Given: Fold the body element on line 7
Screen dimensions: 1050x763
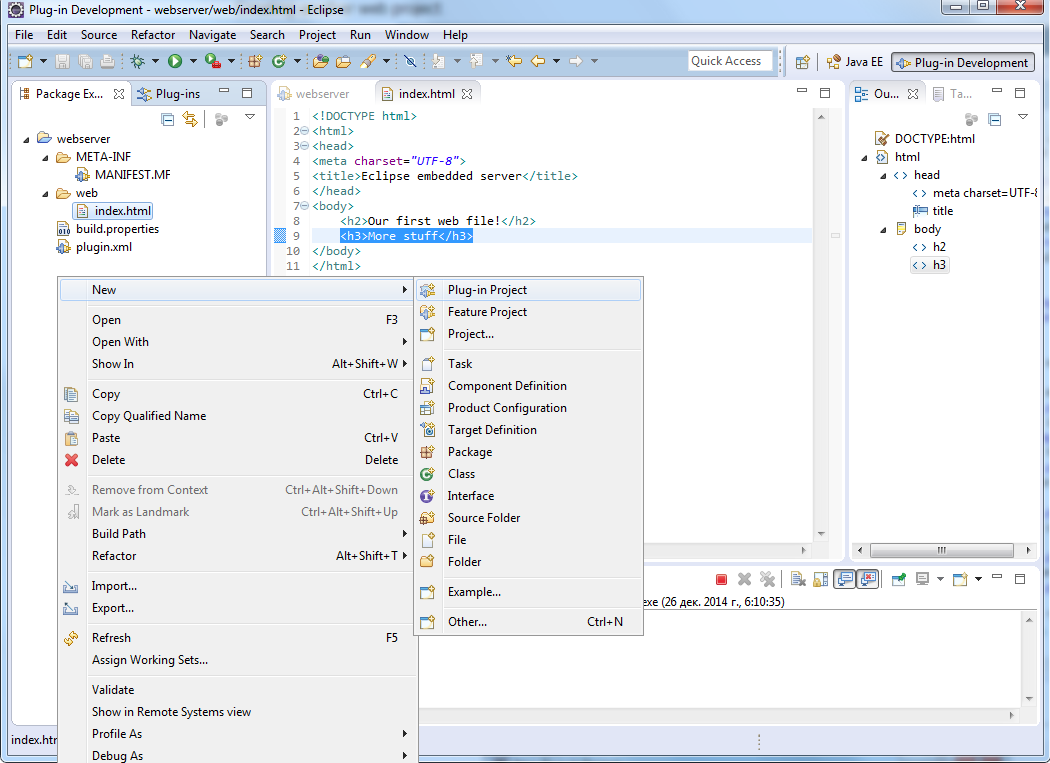Looking at the screenshot, I should coord(305,206).
